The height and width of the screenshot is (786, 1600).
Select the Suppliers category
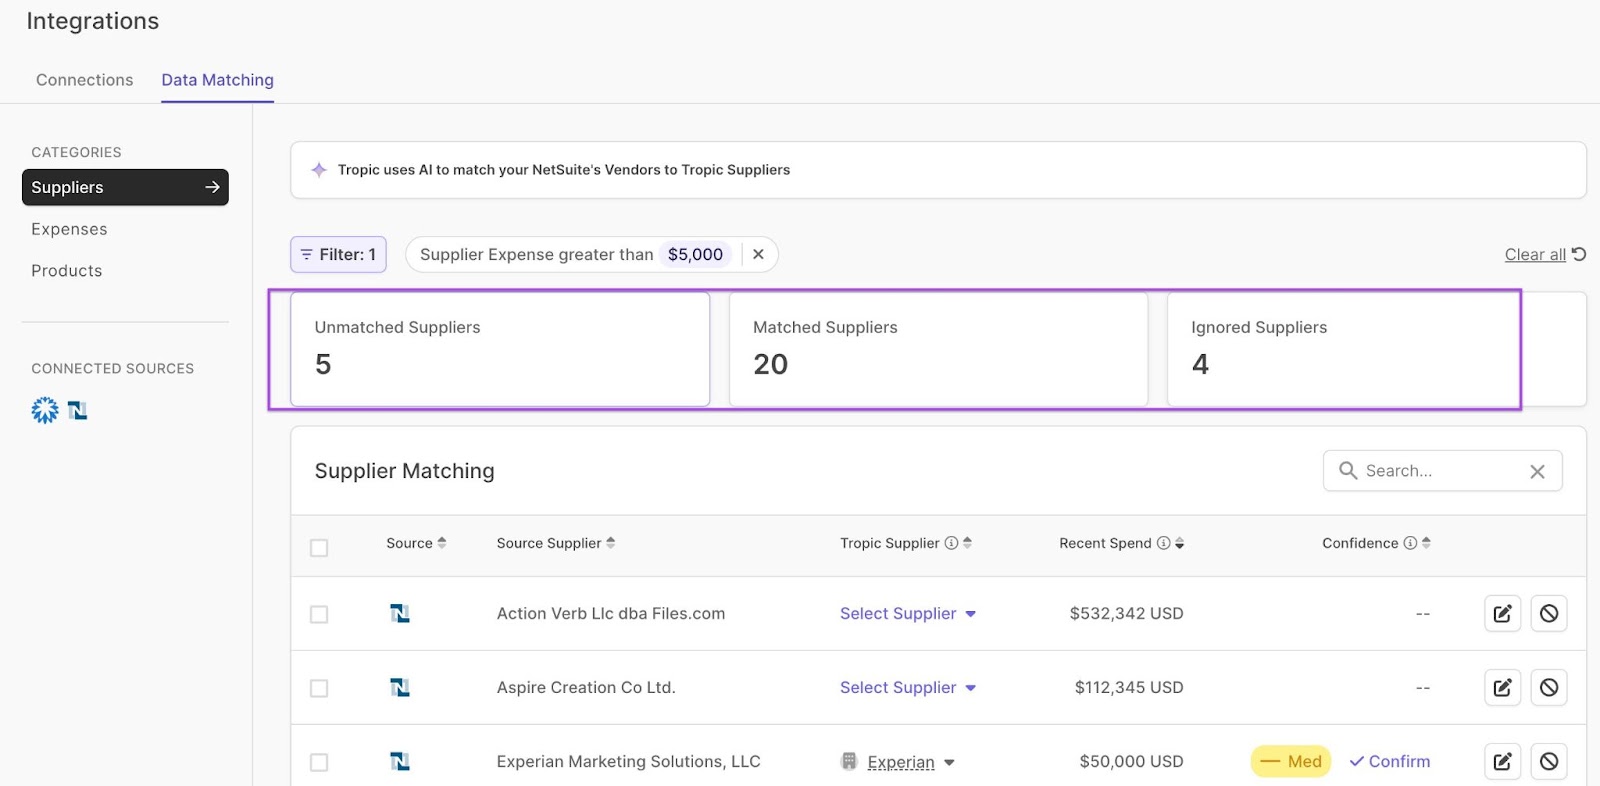point(125,187)
